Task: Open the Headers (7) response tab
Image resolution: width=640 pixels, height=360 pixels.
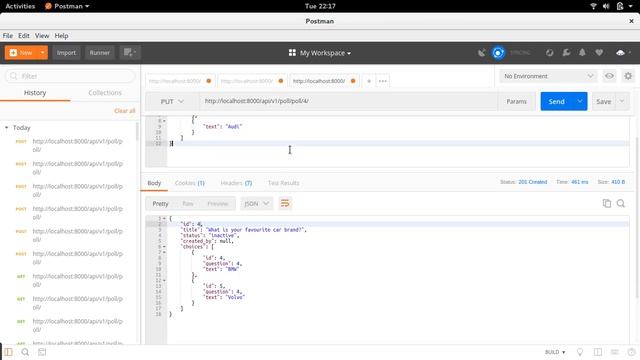Action: pos(236,183)
